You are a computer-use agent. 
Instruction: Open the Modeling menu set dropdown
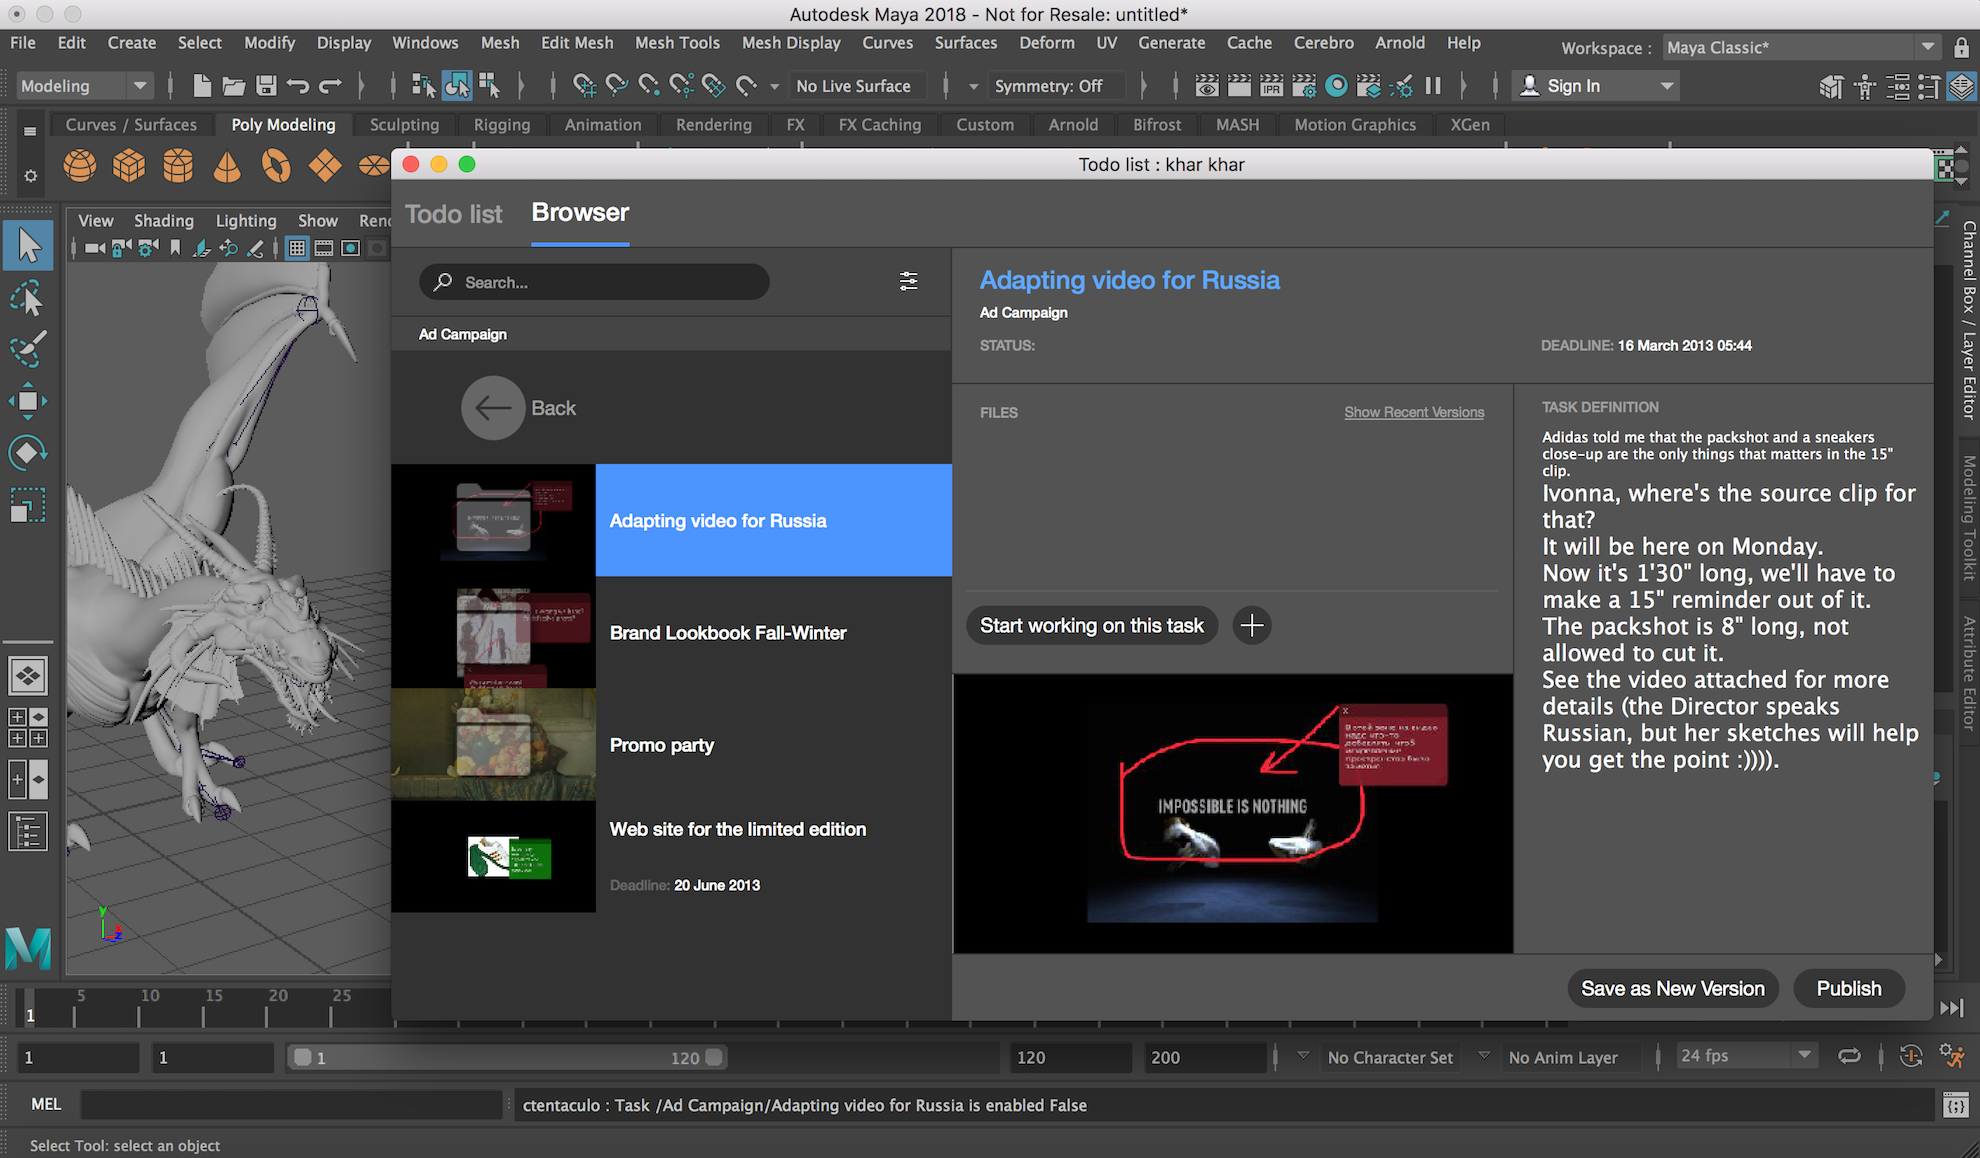coord(84,86)
